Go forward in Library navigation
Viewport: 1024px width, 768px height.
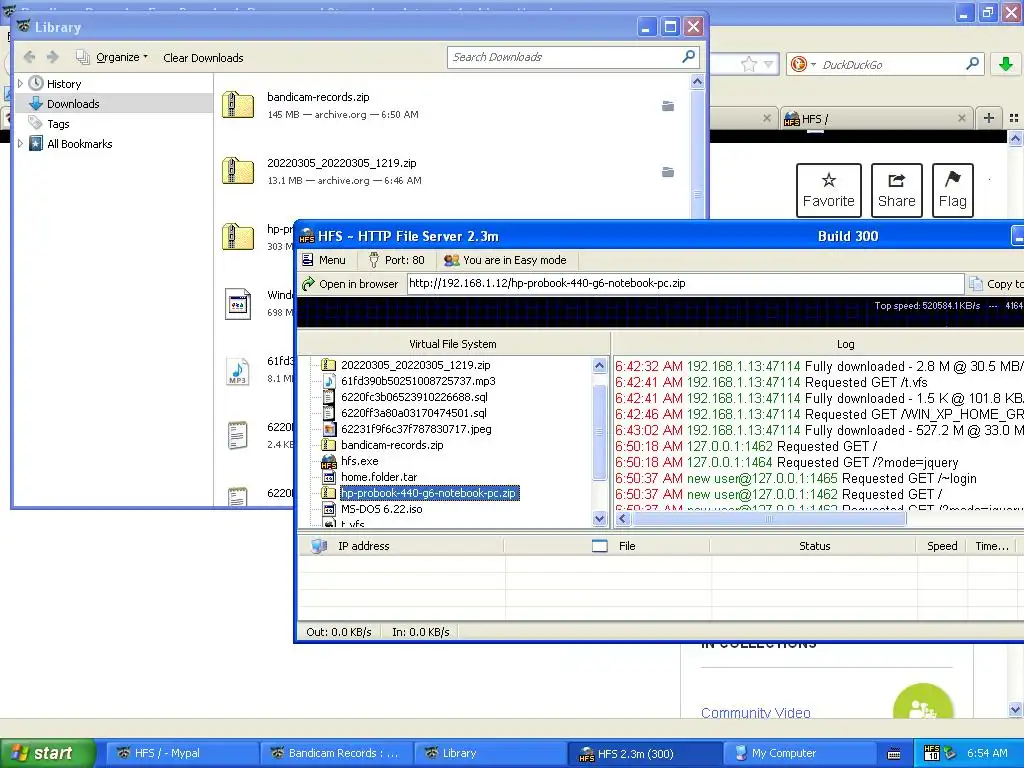[x=53, y=57]
